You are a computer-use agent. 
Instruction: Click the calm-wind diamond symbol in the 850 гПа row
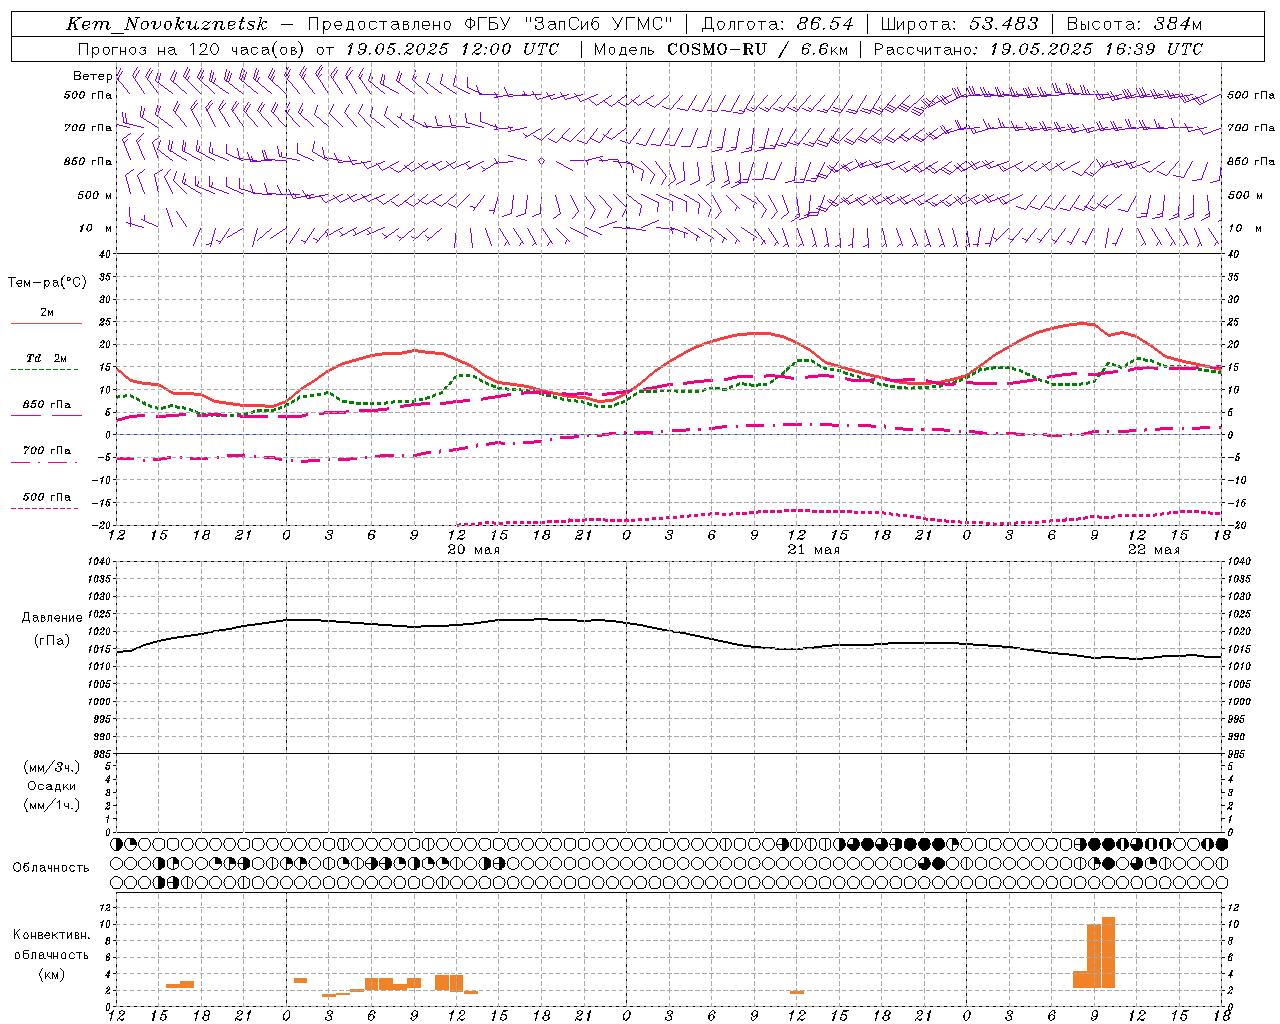(x=541, y=160)
